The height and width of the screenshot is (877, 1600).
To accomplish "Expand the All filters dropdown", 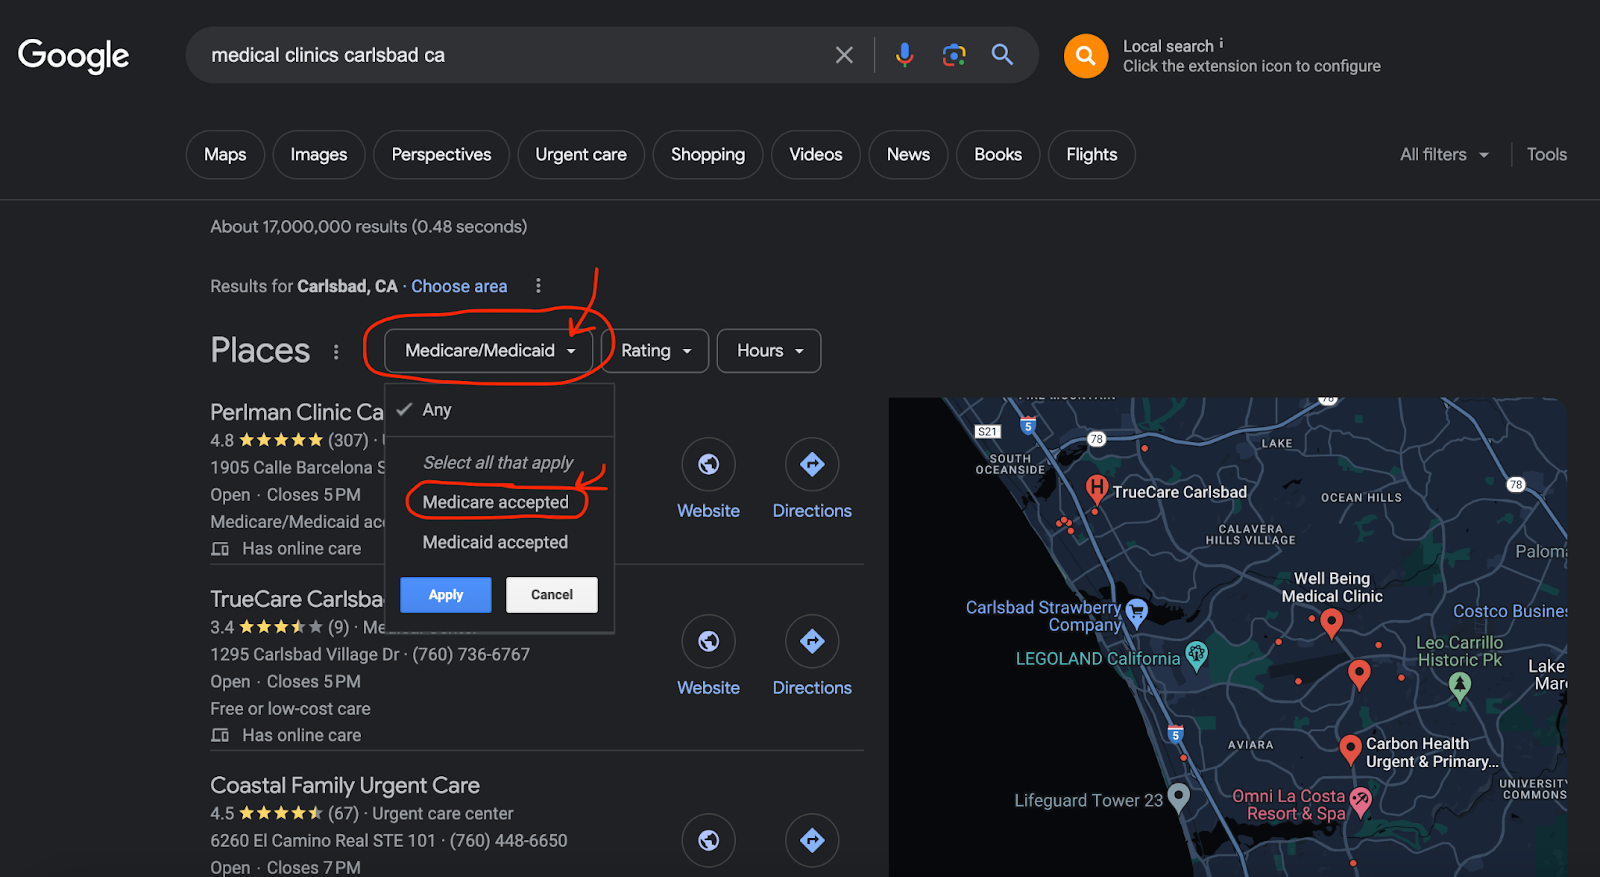I will point(1444,155).
